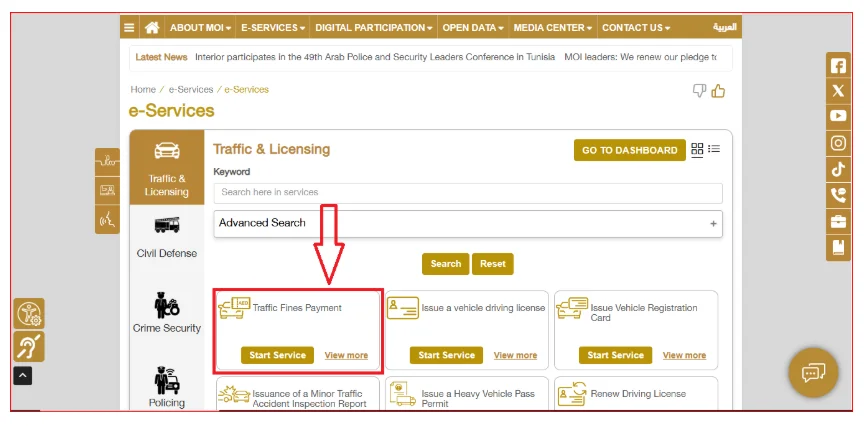Click the driving license card icon

click(403, 308)
